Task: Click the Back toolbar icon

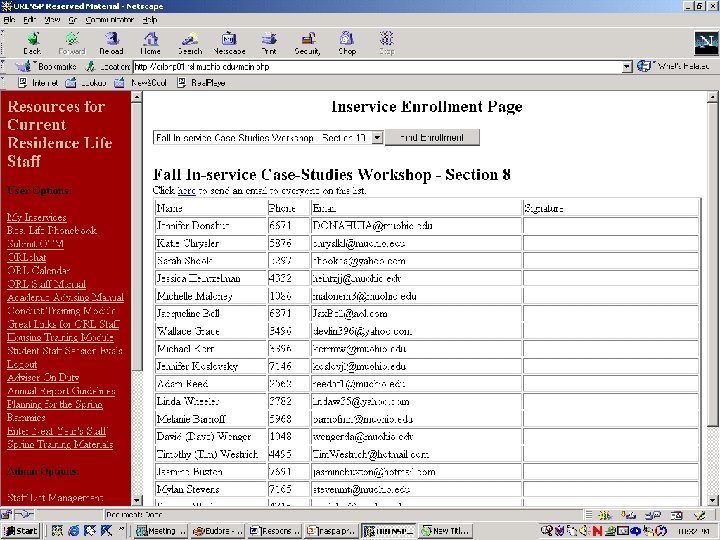Action: (32, 41)
